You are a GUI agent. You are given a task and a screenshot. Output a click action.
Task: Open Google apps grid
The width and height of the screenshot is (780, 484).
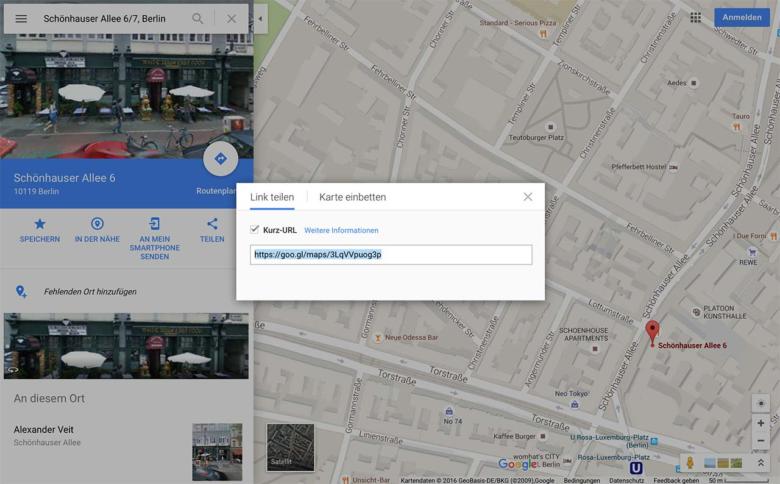pyautogui.click(x=695, y=18)
